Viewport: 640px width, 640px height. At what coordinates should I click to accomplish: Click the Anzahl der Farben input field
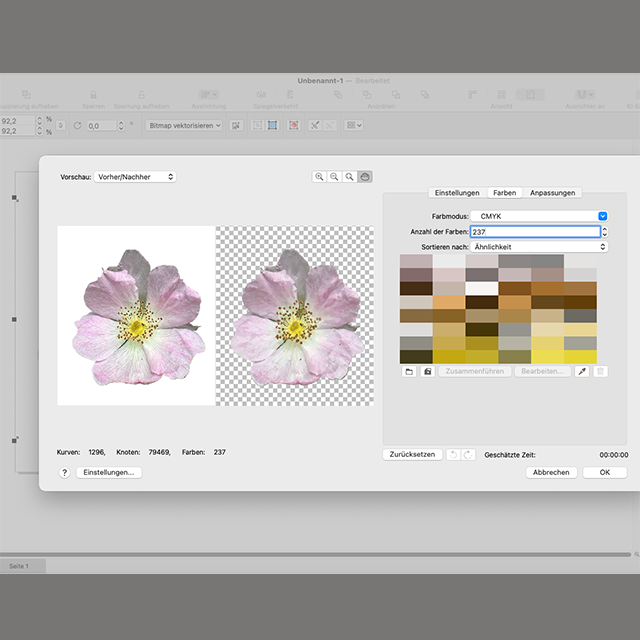(x=534, y=231)
